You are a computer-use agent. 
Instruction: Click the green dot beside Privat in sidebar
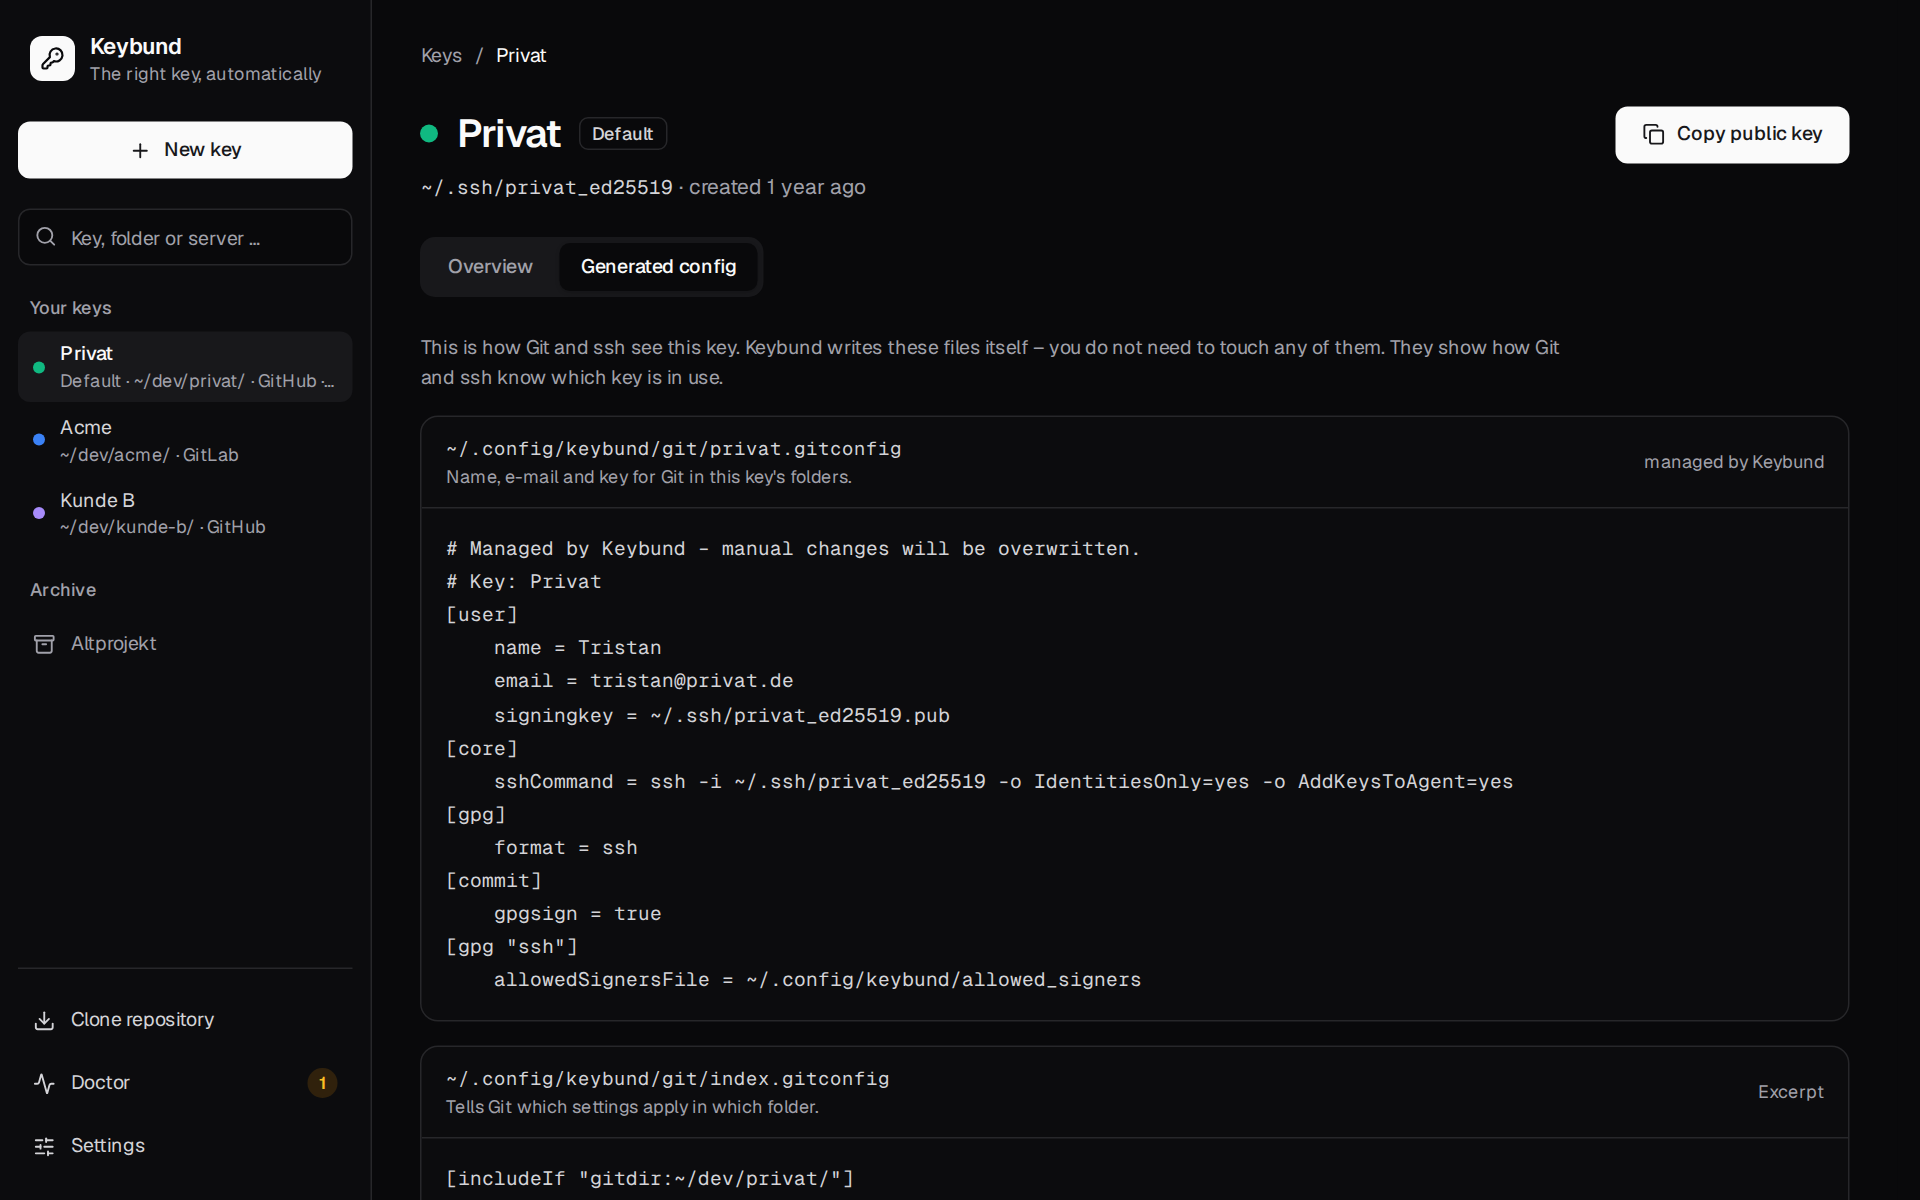(39, 367)
